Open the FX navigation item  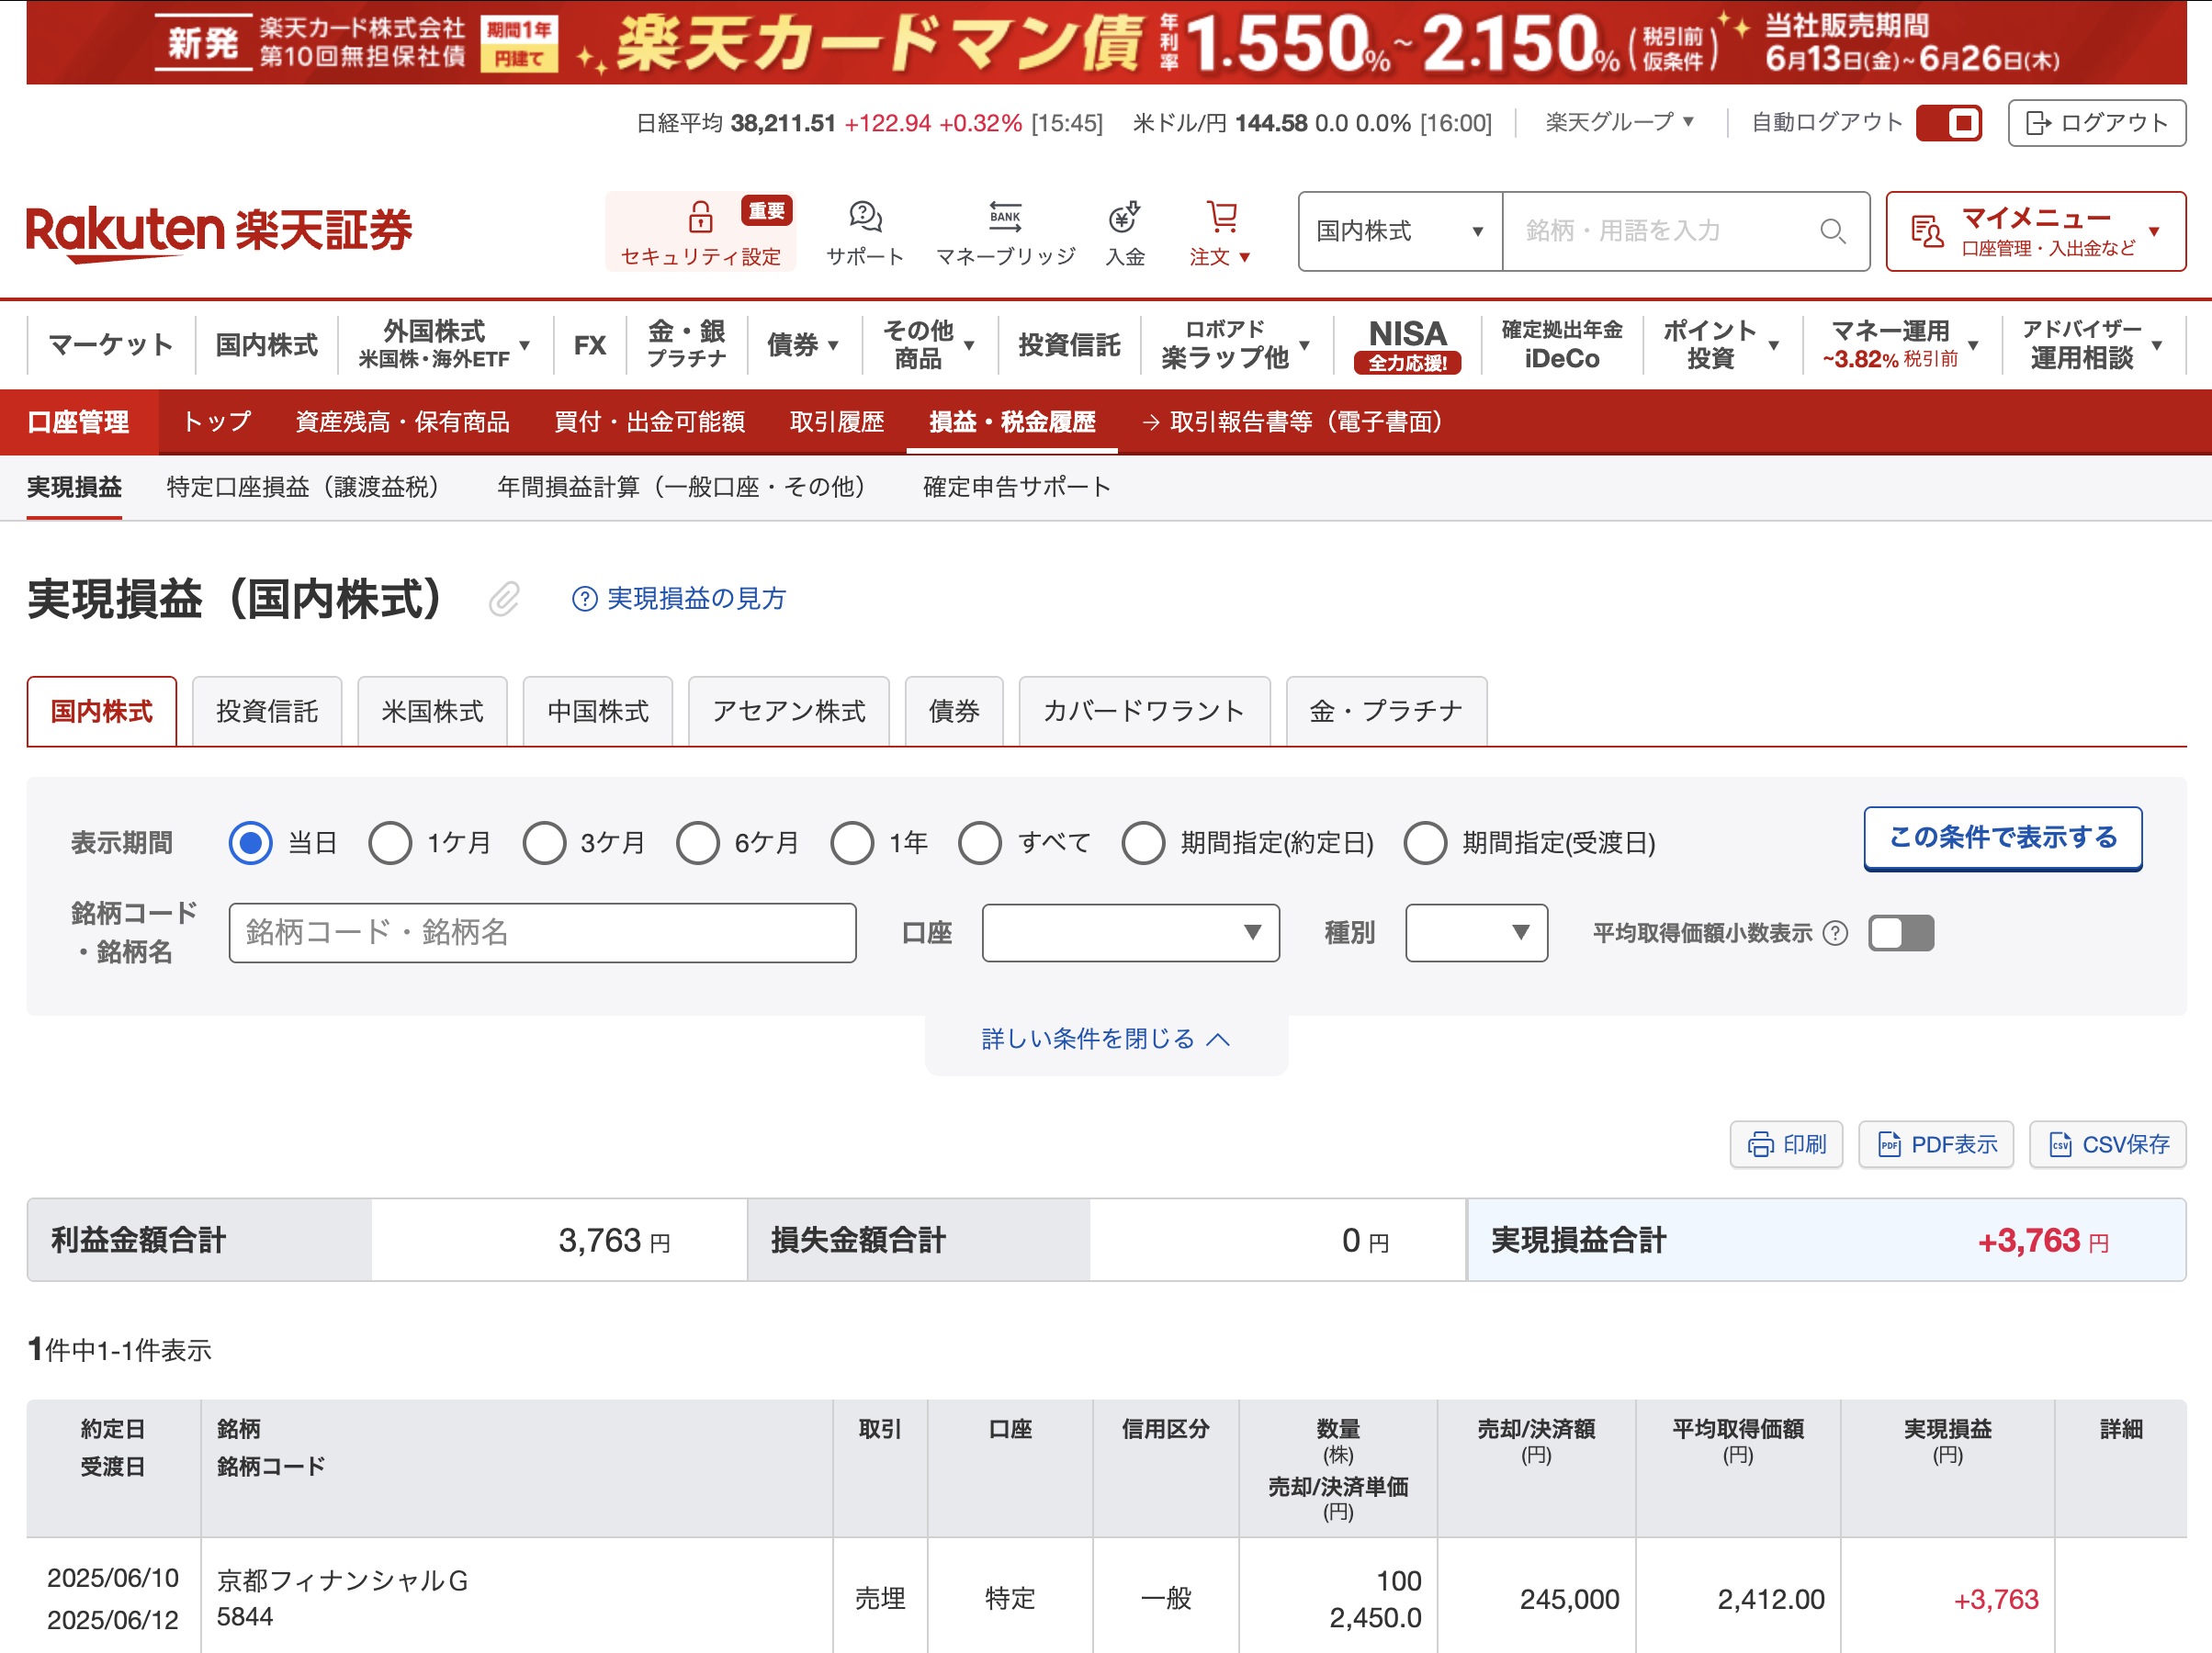[589, 345]
